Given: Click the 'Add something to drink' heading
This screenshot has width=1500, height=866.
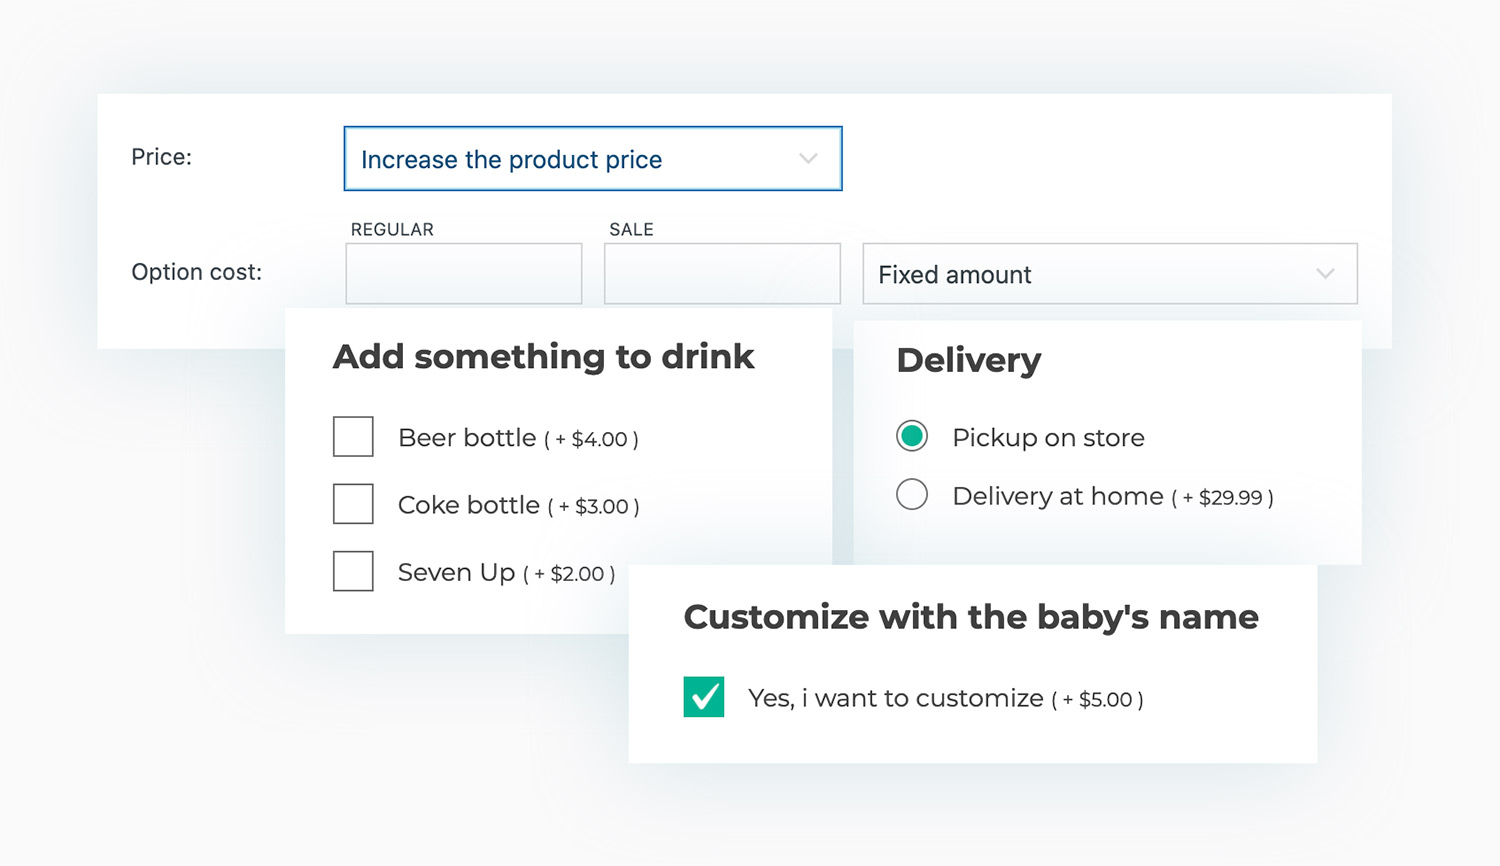Looking at the screenshot, I should [543, 357].
